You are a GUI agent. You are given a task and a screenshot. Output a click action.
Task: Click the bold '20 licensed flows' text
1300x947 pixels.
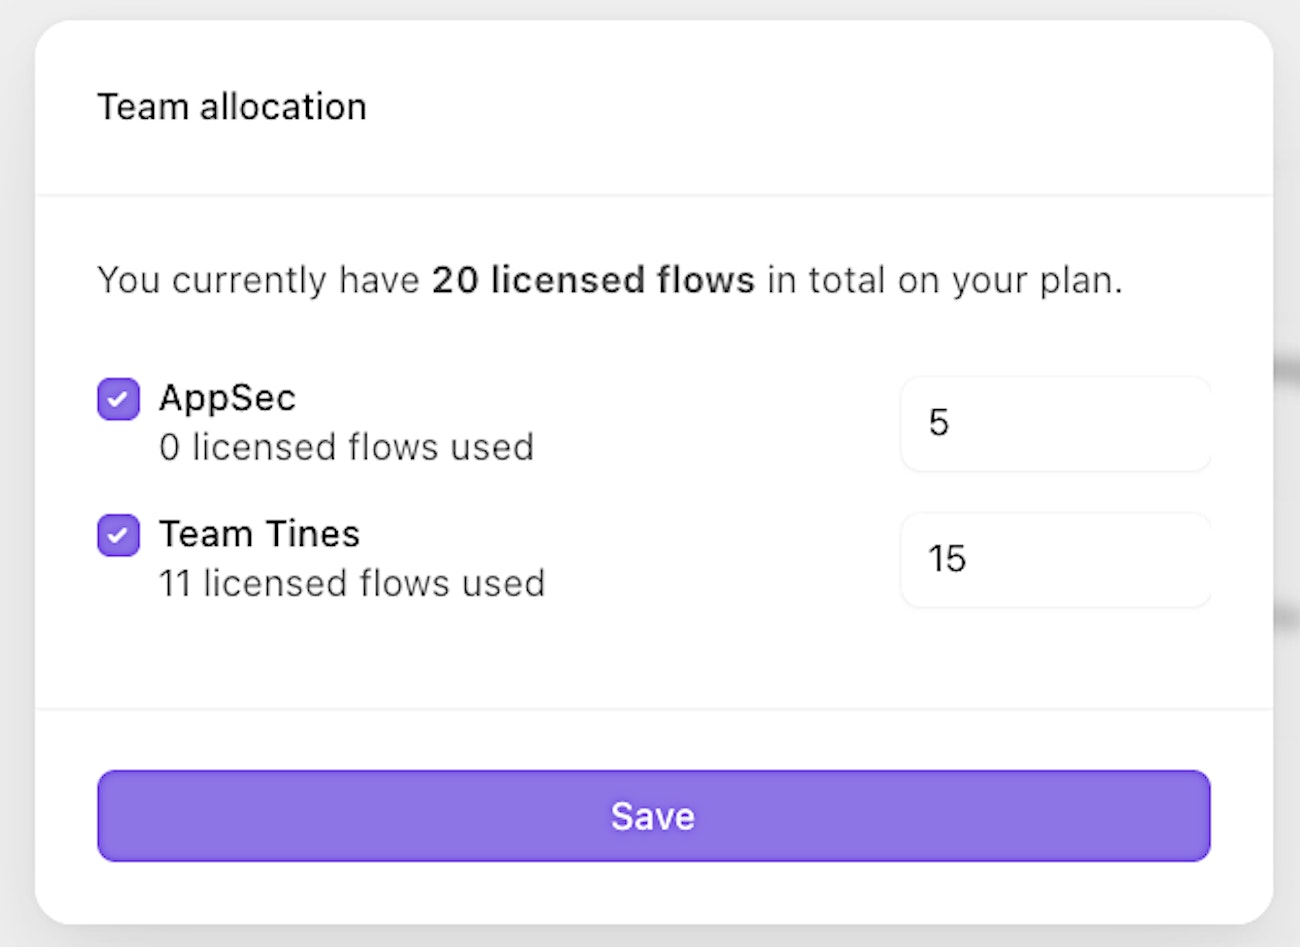pyautogui.click(x=593, y=280)
